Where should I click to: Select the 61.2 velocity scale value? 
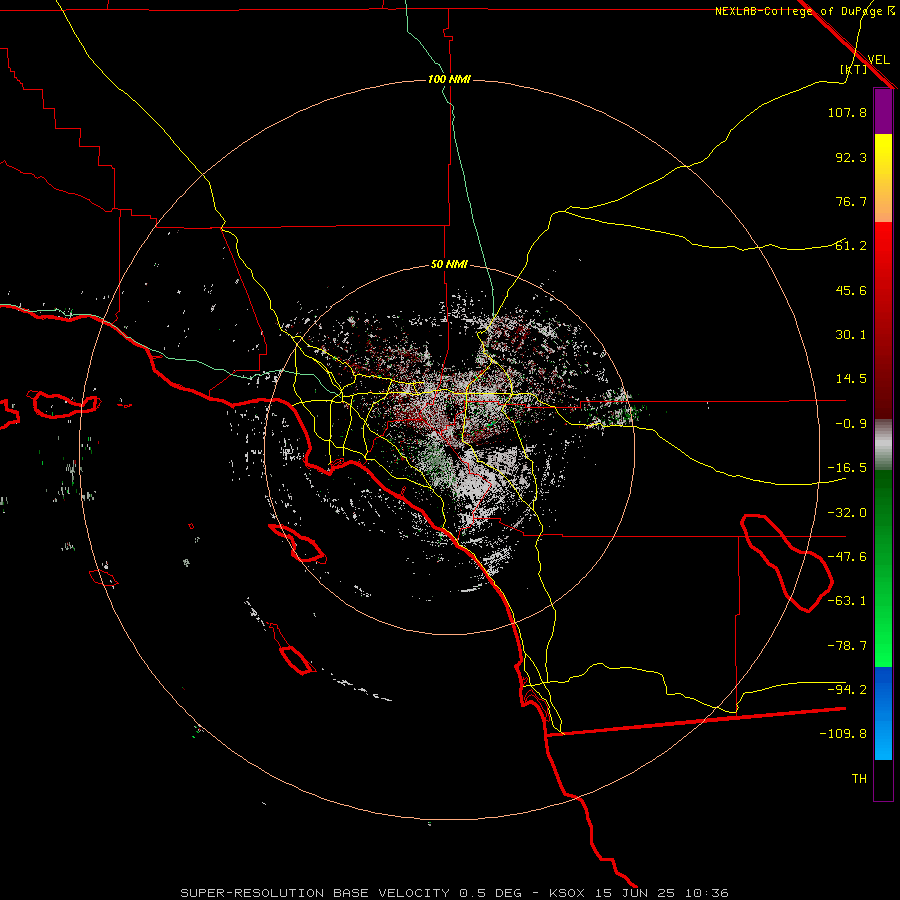coord(851,246)
